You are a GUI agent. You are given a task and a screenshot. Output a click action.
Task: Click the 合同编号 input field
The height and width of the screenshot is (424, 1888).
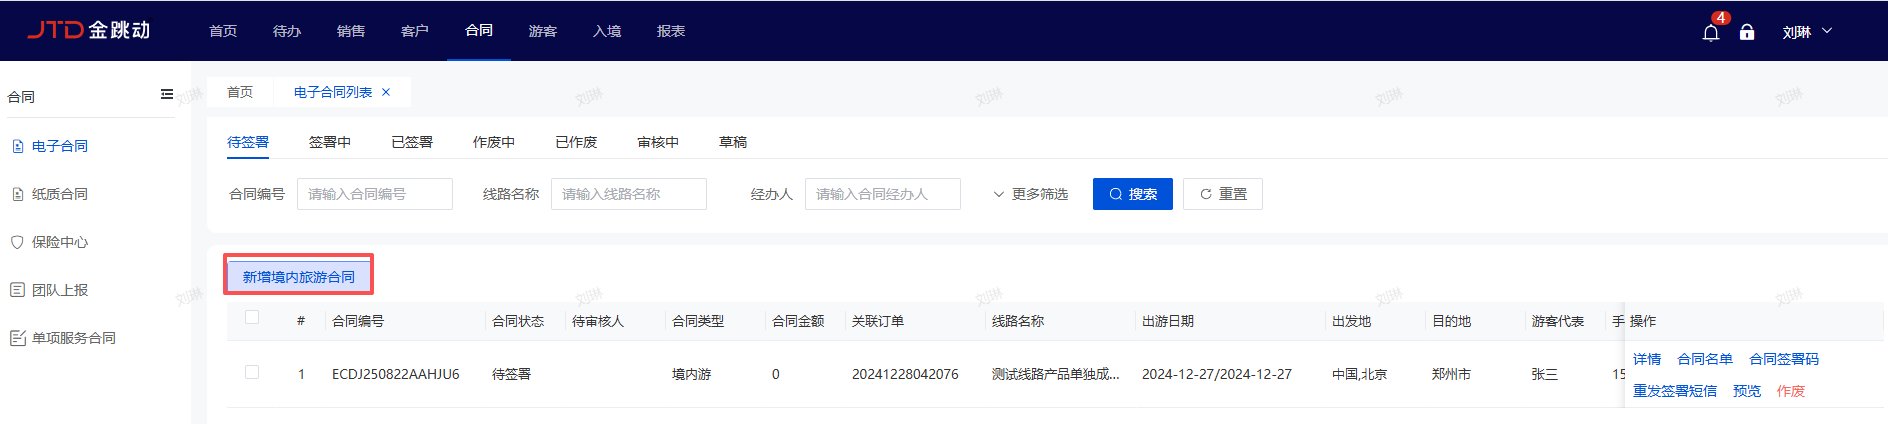click(375, 194)
